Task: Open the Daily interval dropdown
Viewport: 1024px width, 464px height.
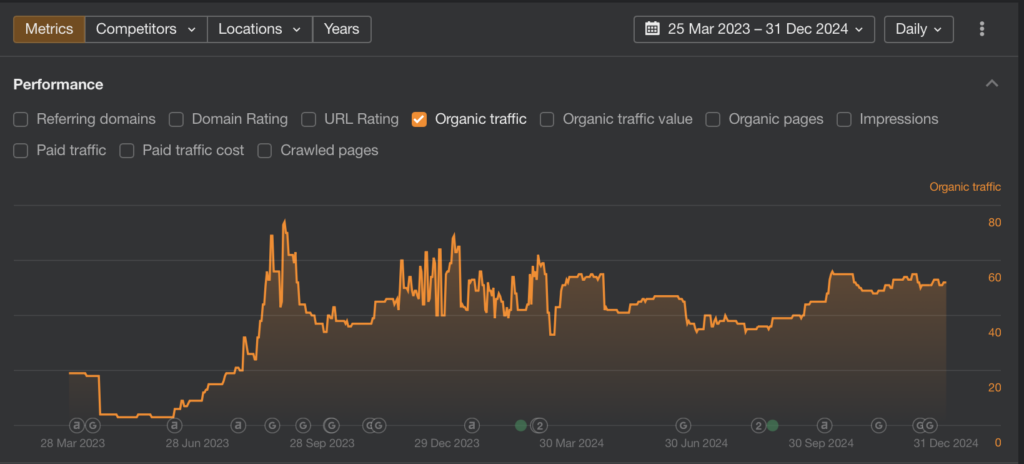Action: 918,29
